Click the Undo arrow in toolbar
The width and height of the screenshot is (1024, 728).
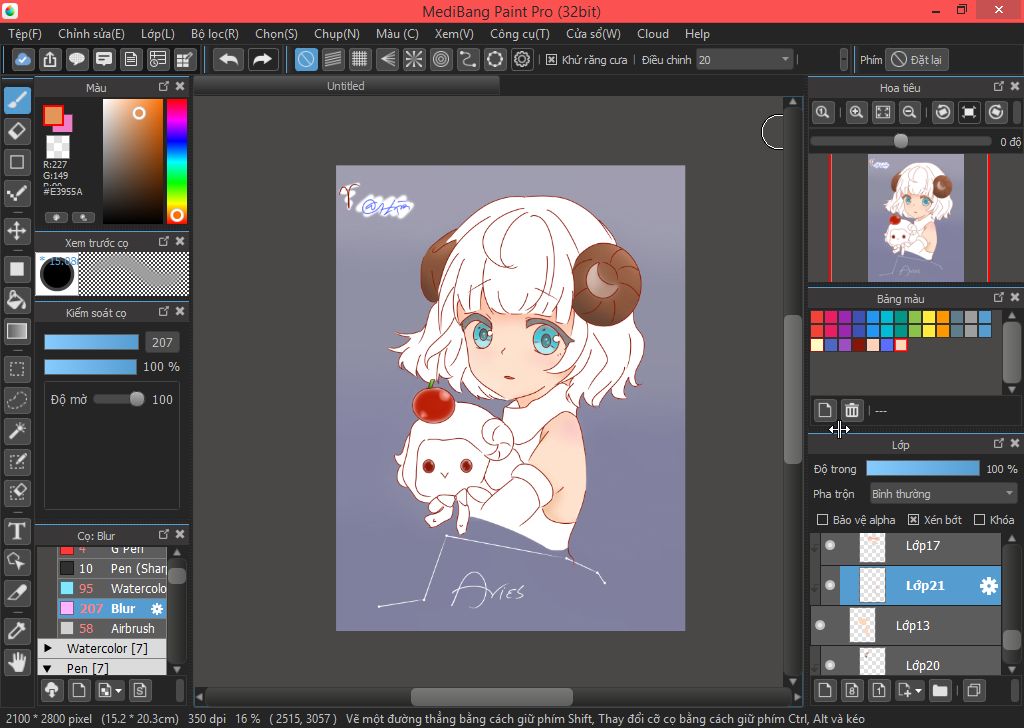pos(229,59)
